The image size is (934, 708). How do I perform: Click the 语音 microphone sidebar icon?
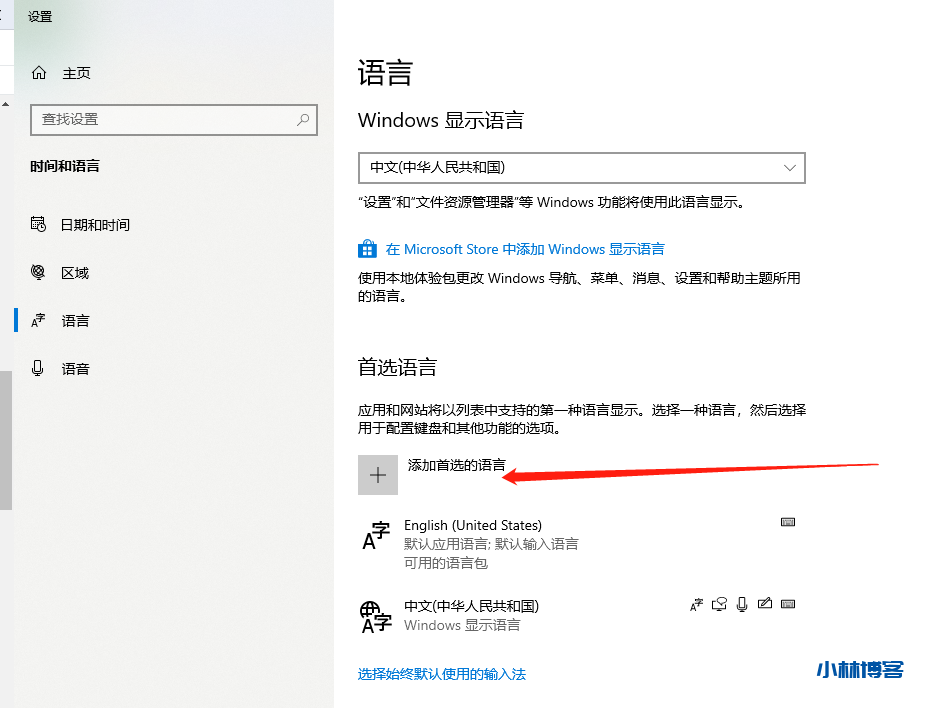coord(38,368)
